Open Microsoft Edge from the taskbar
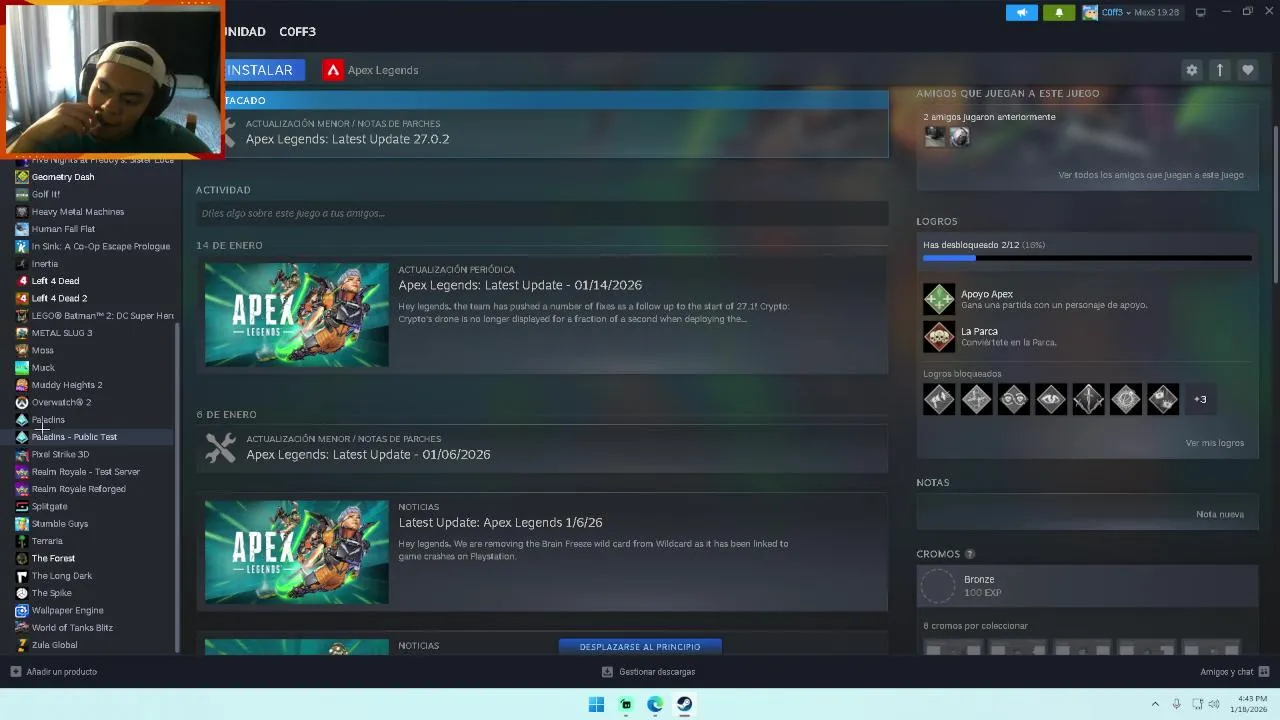The height and width of the screenshot is (720, 1280). coord(655,704)
